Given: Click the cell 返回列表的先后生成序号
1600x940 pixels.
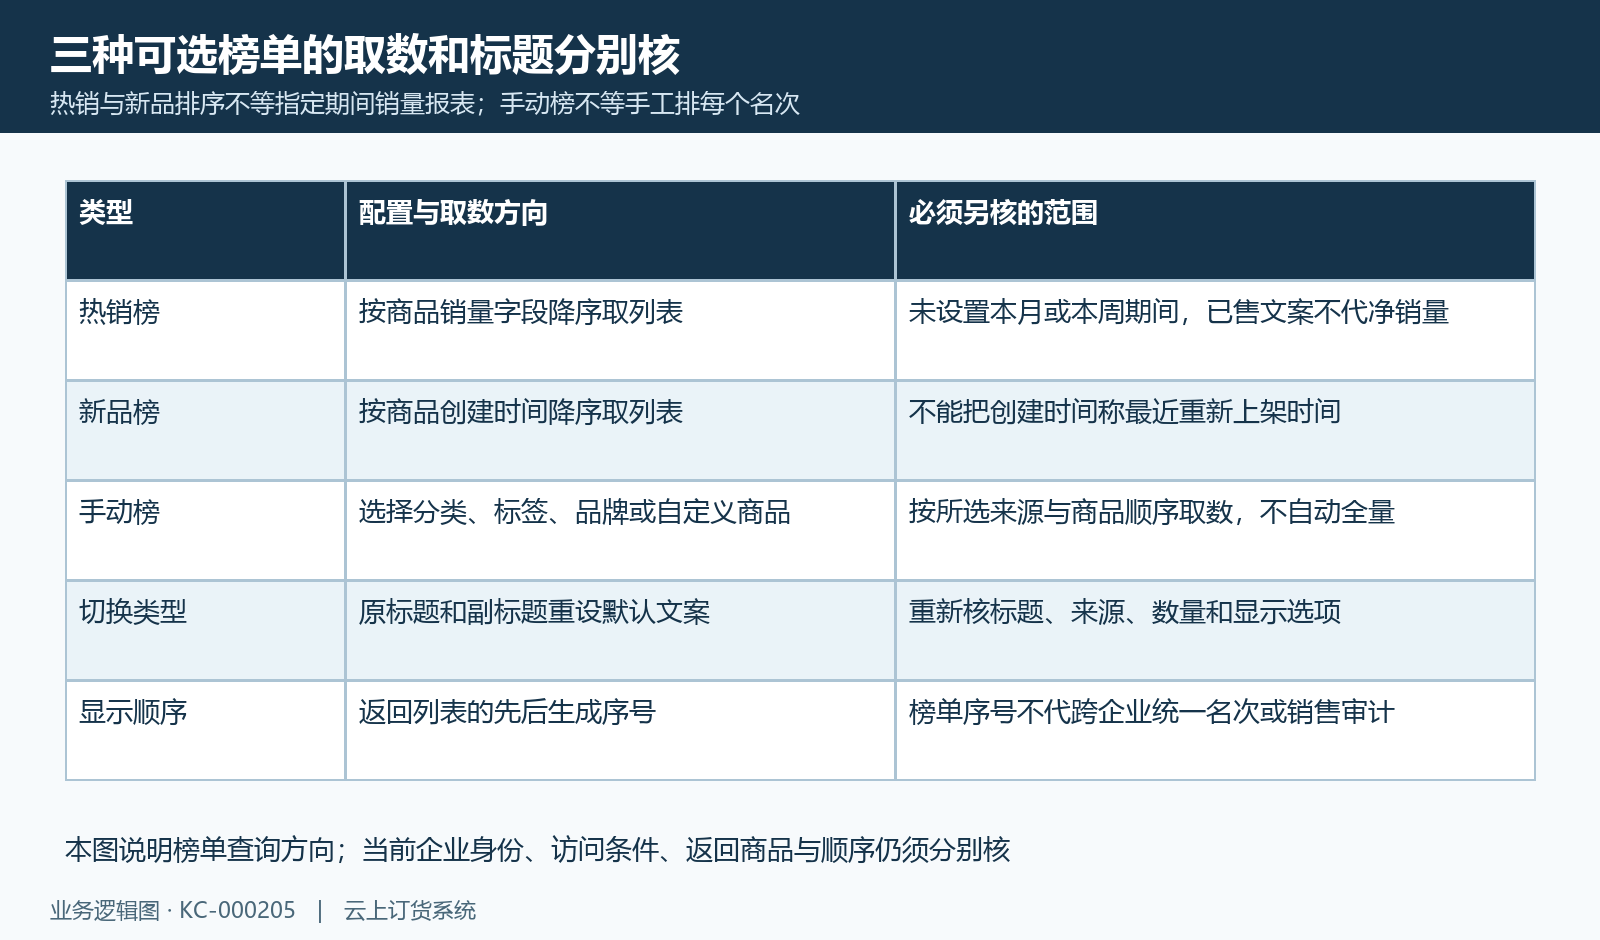Looking at the screenshot, I should [x=620, y=730].
